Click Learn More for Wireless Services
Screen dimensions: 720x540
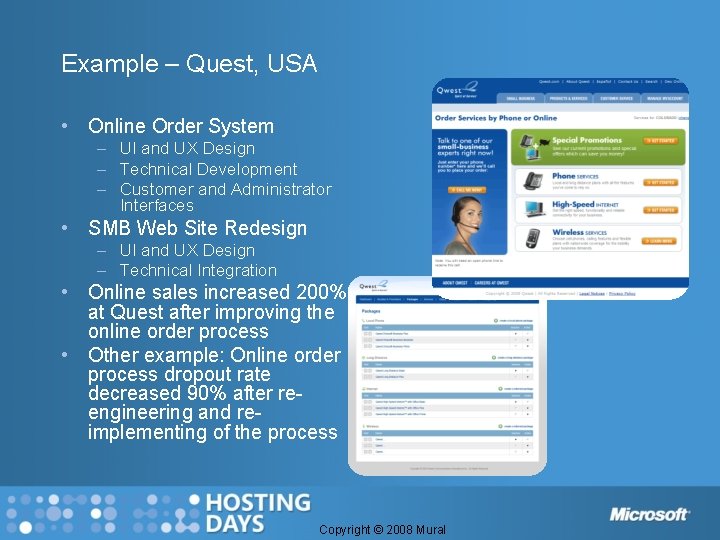click(659, 241)
